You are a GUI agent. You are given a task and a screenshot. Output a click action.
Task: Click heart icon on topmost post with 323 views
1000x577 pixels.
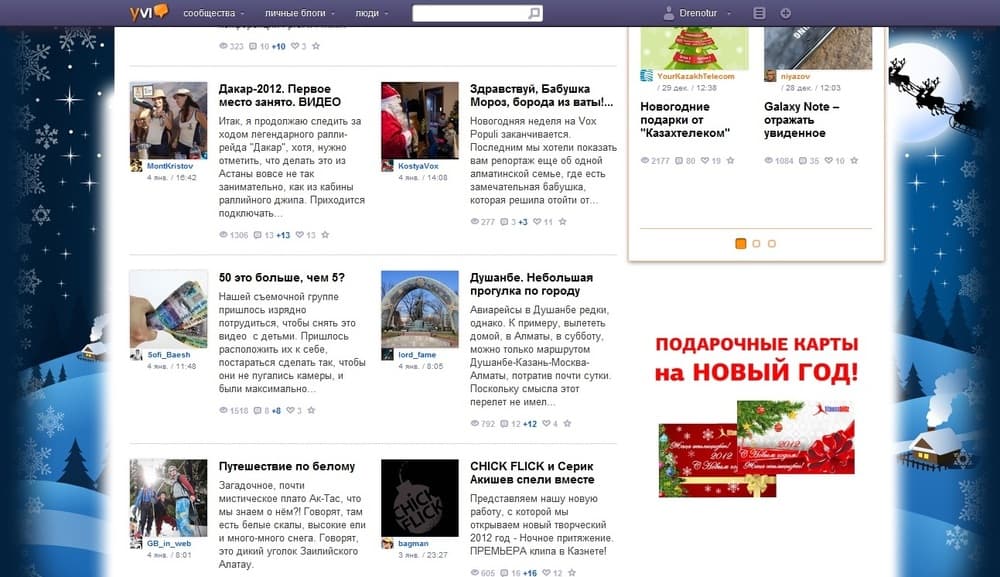tap(295, 46)
